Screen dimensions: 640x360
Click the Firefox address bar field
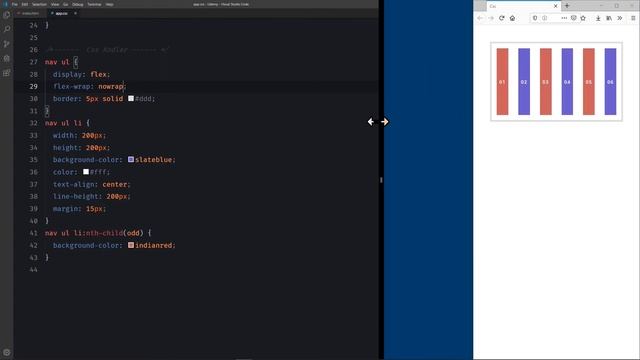[554, 18]
